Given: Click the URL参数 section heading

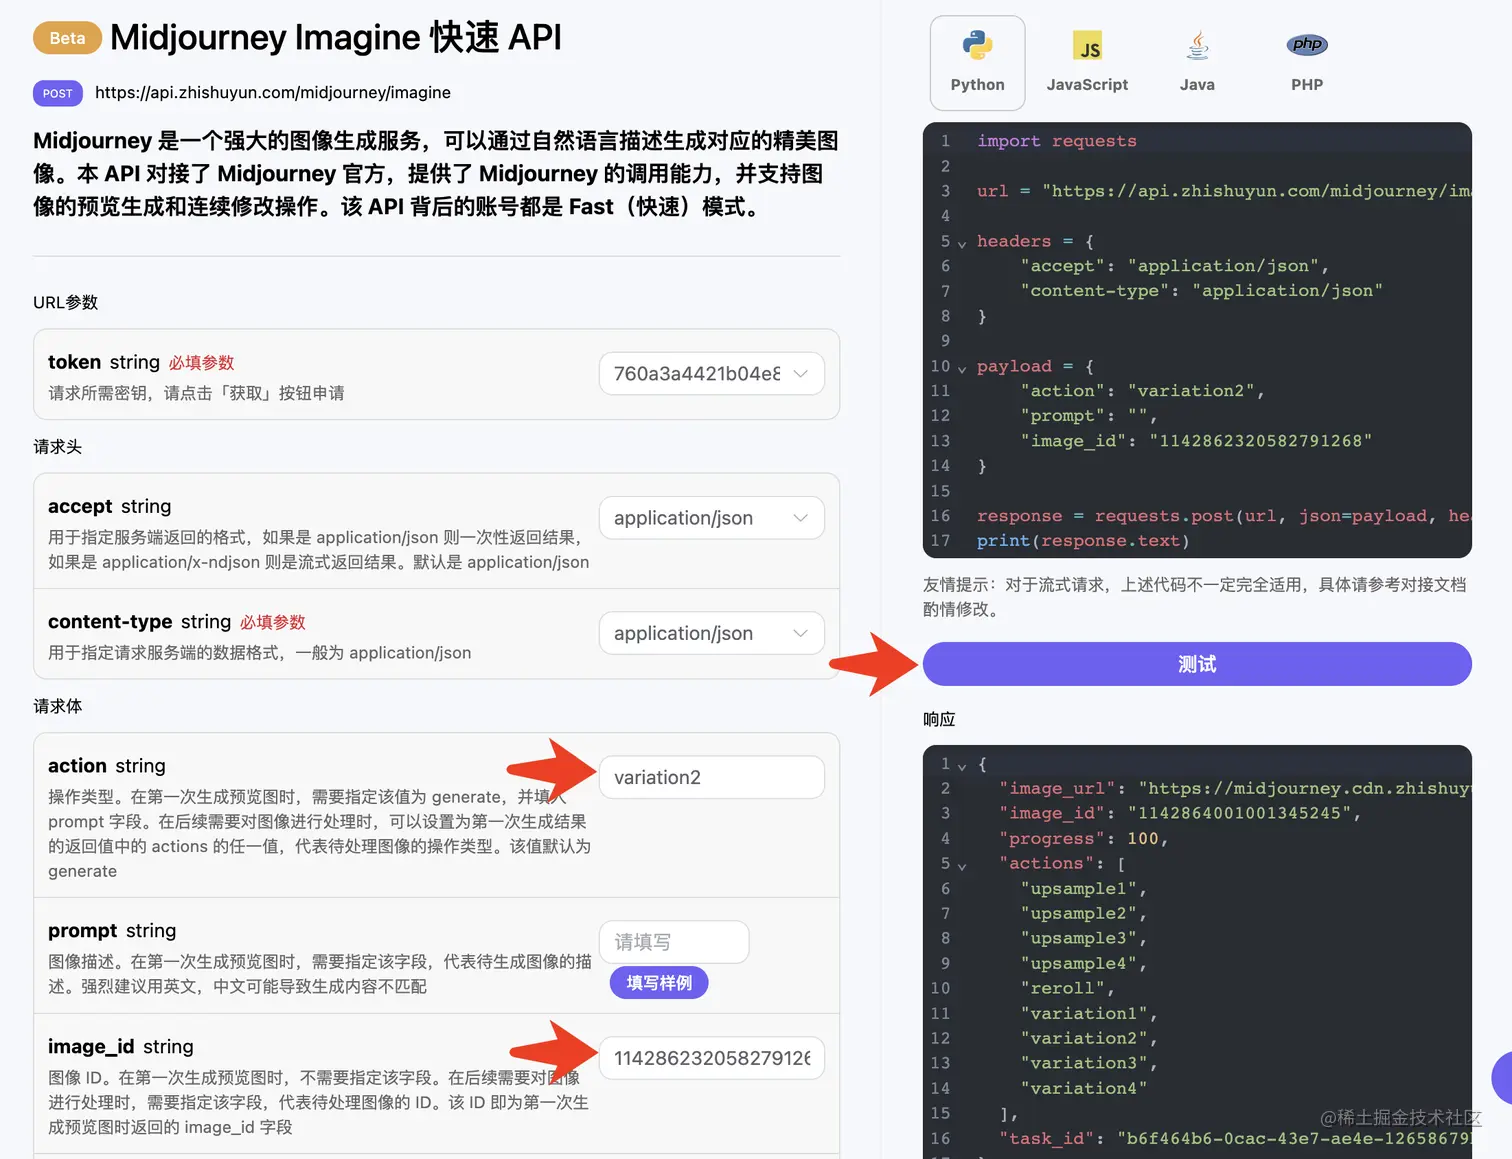Looking at the screenshot, I should pyautogui.click(x=65, y=302).
